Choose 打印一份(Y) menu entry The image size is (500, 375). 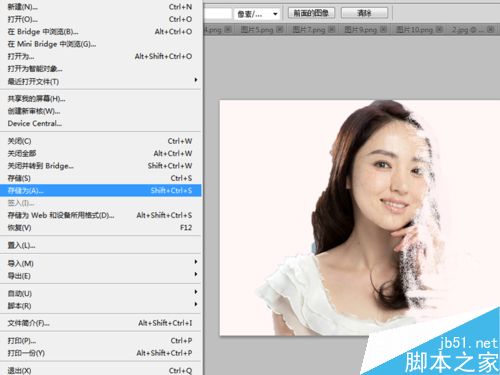100,353
